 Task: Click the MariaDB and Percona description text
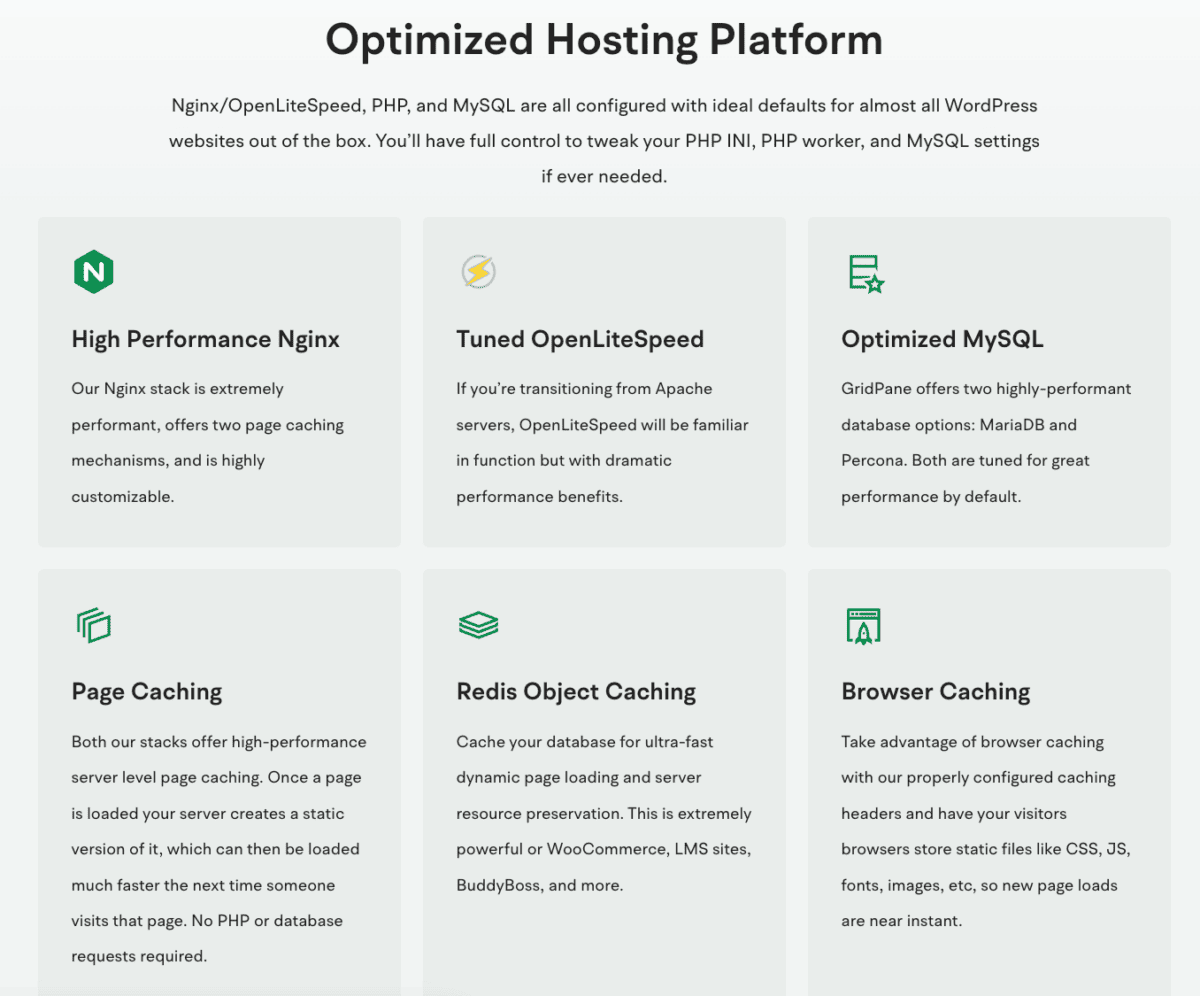(x=986, y=442)
